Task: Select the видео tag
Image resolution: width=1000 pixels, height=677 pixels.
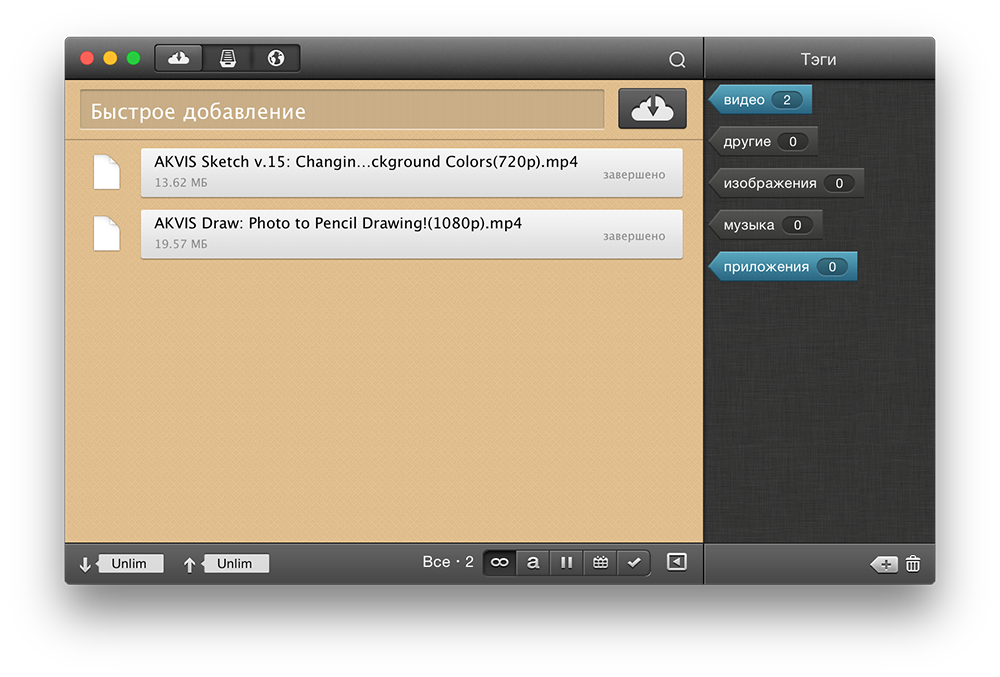Action: 760,100
